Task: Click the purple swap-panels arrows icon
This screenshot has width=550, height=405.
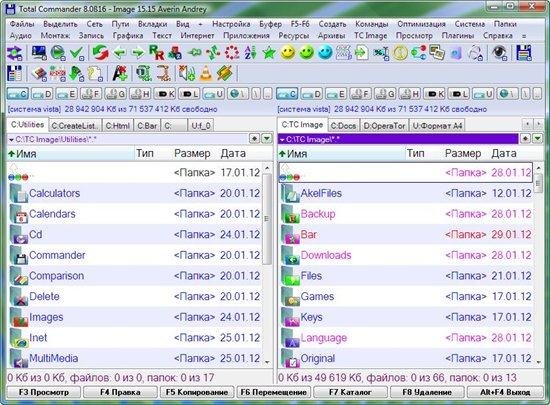Action: point(14,53)
